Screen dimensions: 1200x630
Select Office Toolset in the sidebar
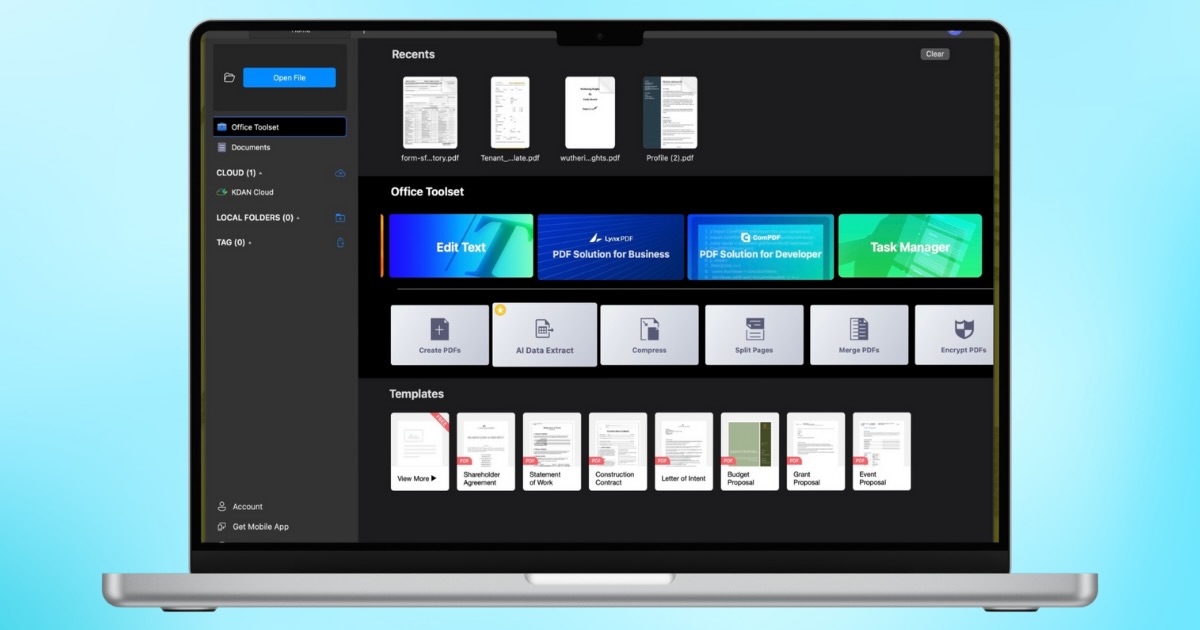279,127
